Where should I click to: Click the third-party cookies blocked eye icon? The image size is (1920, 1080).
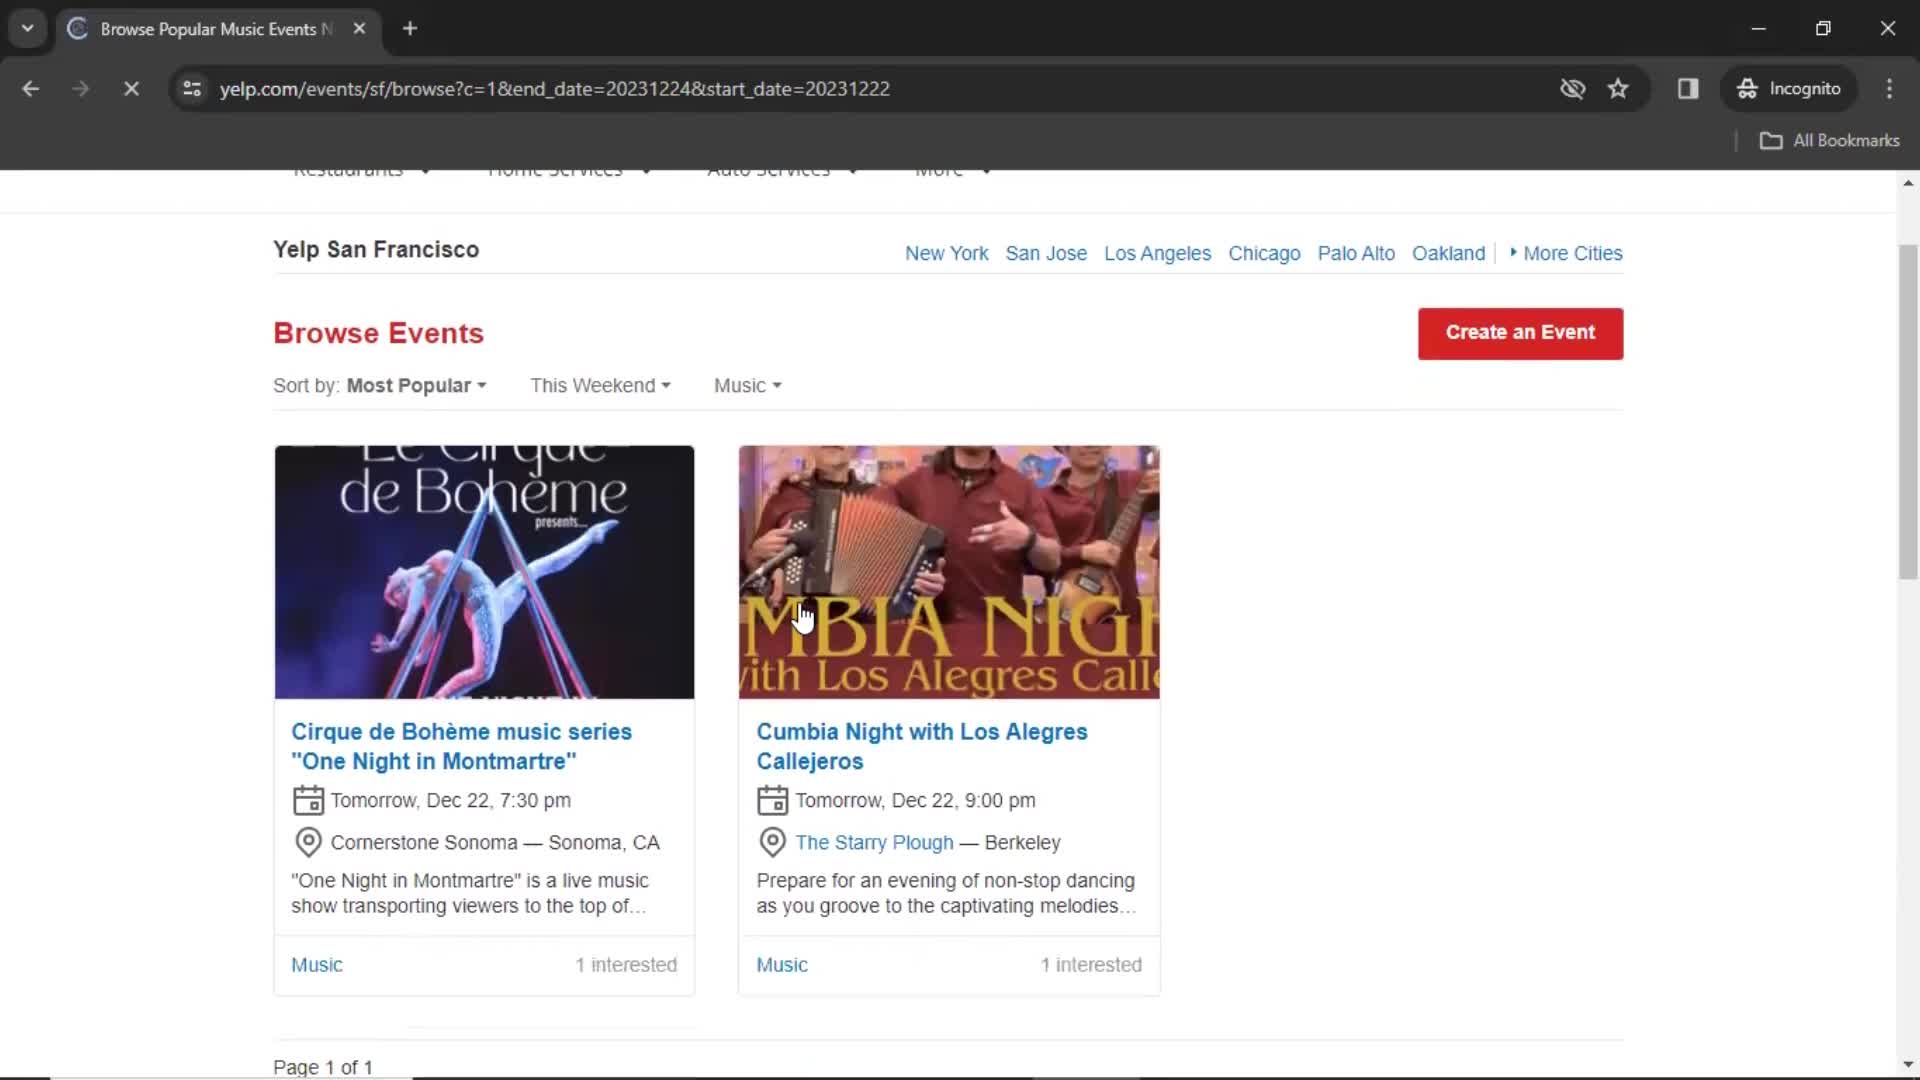click(1572, 89)
